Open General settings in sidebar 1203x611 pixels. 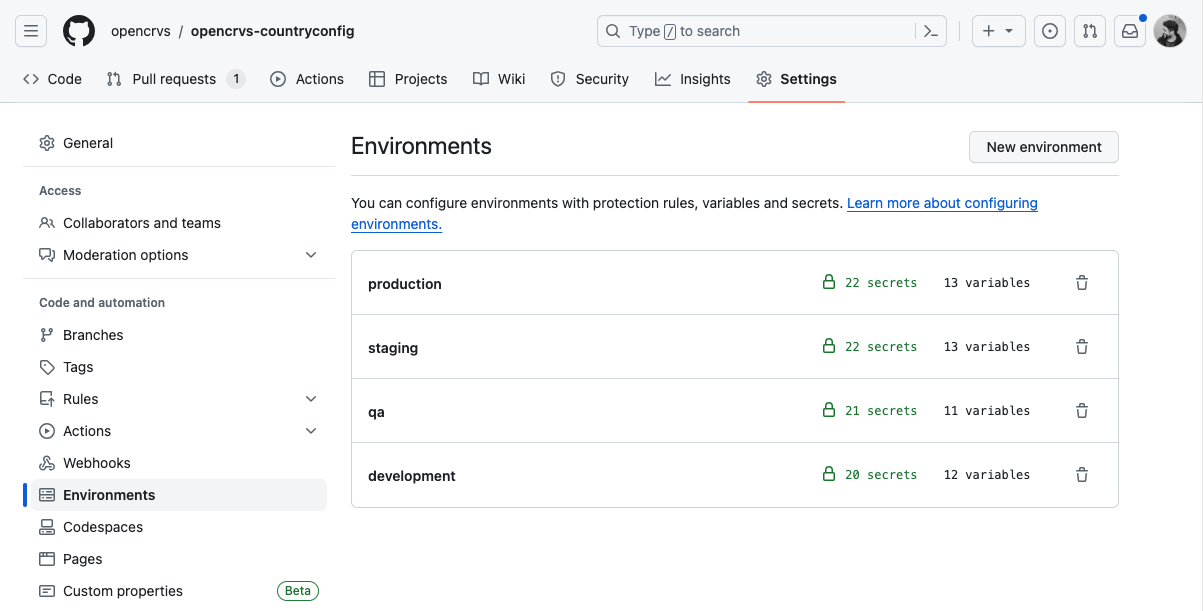(179, 143)
